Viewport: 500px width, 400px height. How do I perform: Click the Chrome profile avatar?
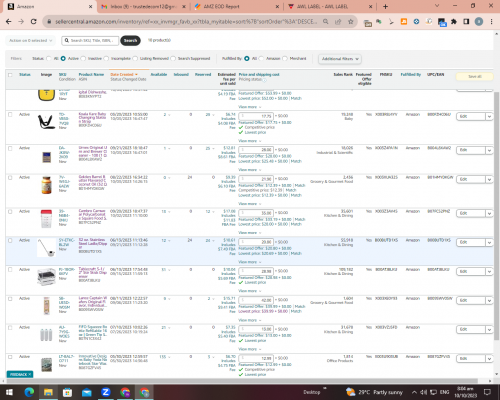click(479, 22)
